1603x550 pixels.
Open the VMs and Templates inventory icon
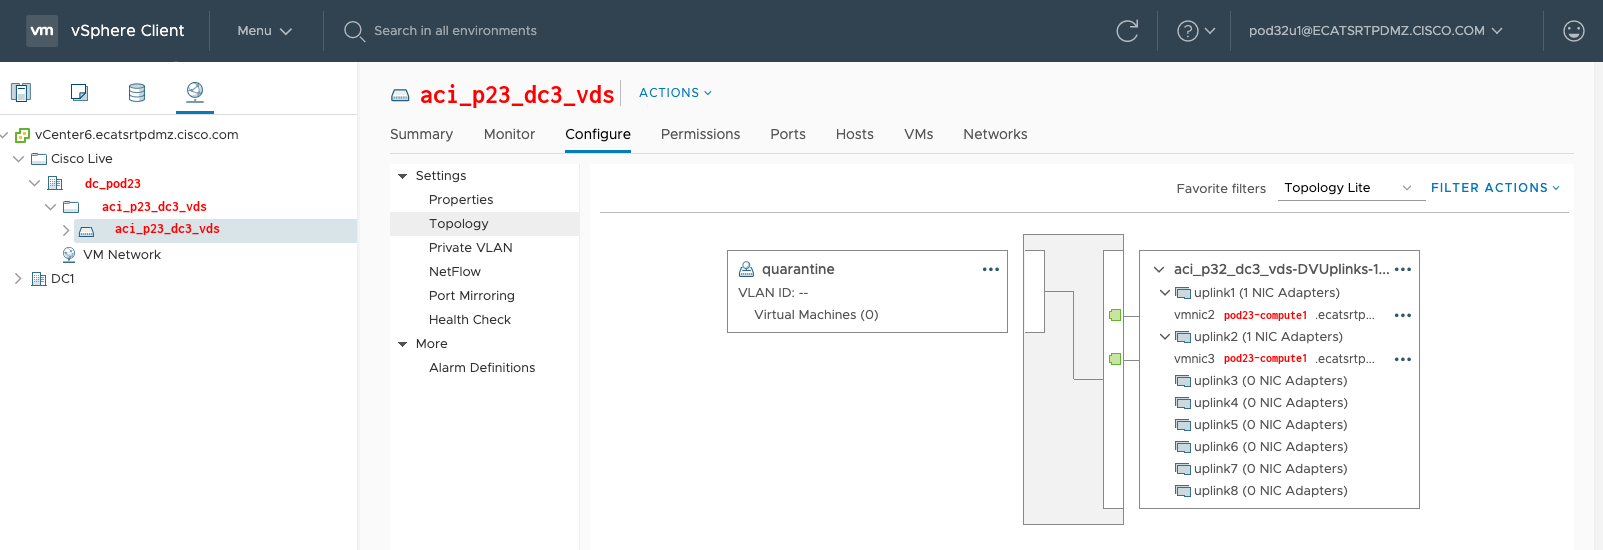click(x=79, y=92)
